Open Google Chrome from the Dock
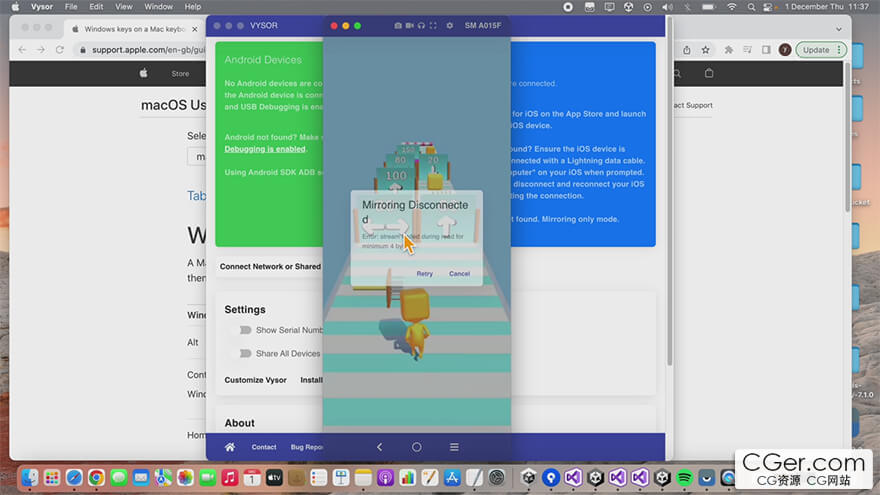This screenshot has width=880, height=495. click(x=97, y=478)
